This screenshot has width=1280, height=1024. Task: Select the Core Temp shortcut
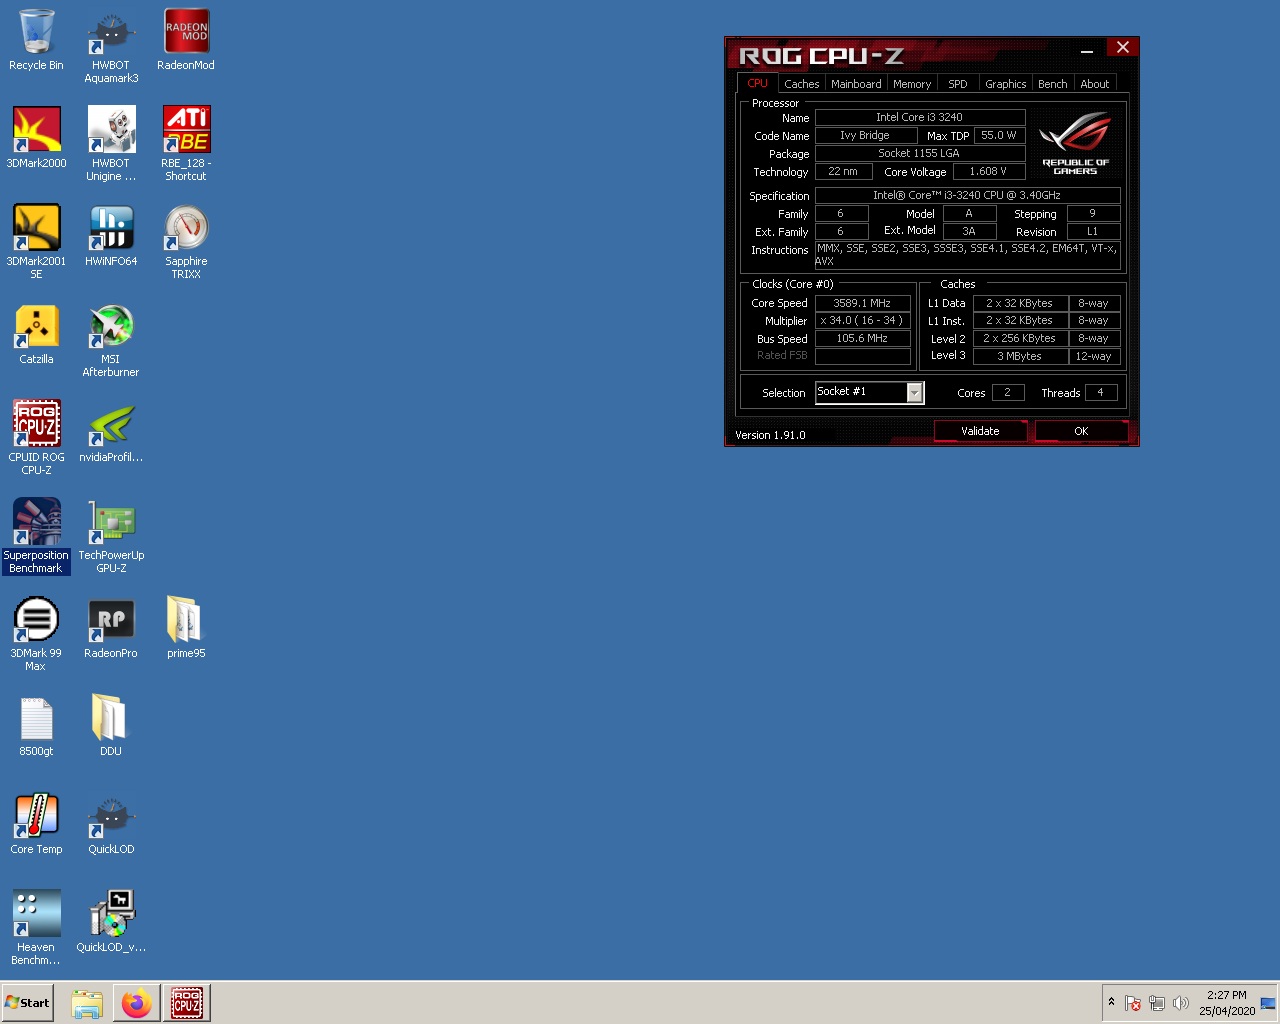click(36, 824)
